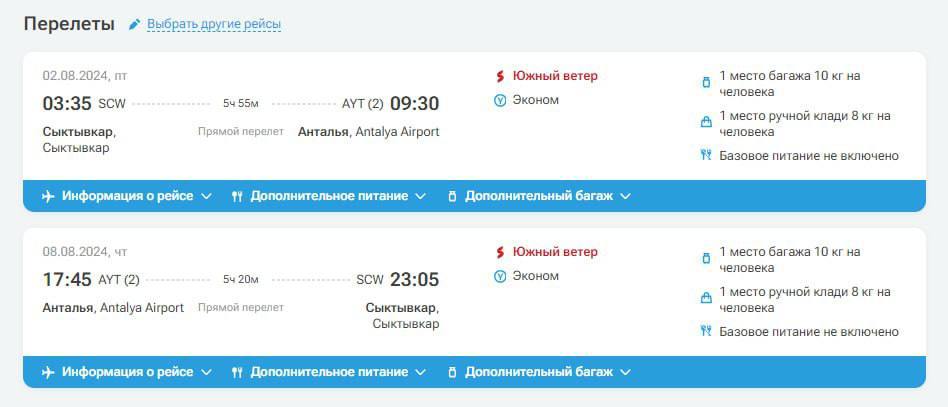Expand Дополнительный багаж for first flight
This screenshot has height=407, width=948.
pyautogui.click(x=538, y=196)
